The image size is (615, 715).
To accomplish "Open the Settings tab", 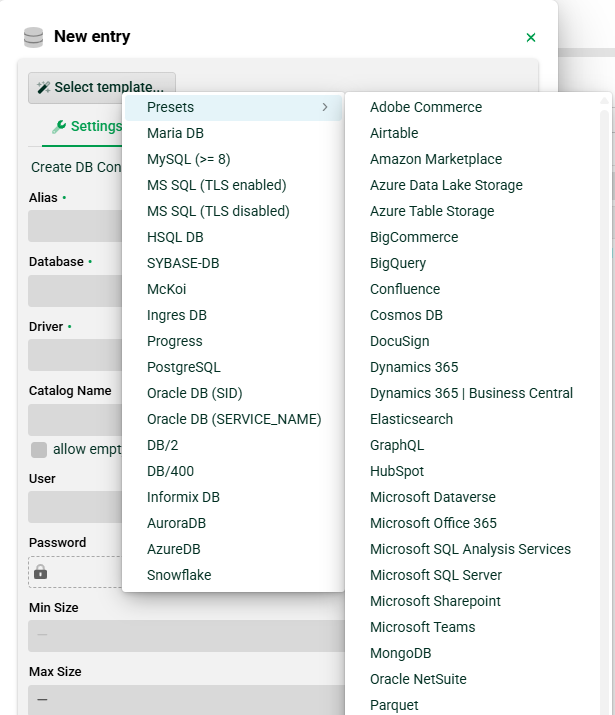I will [x=87, y=126].
